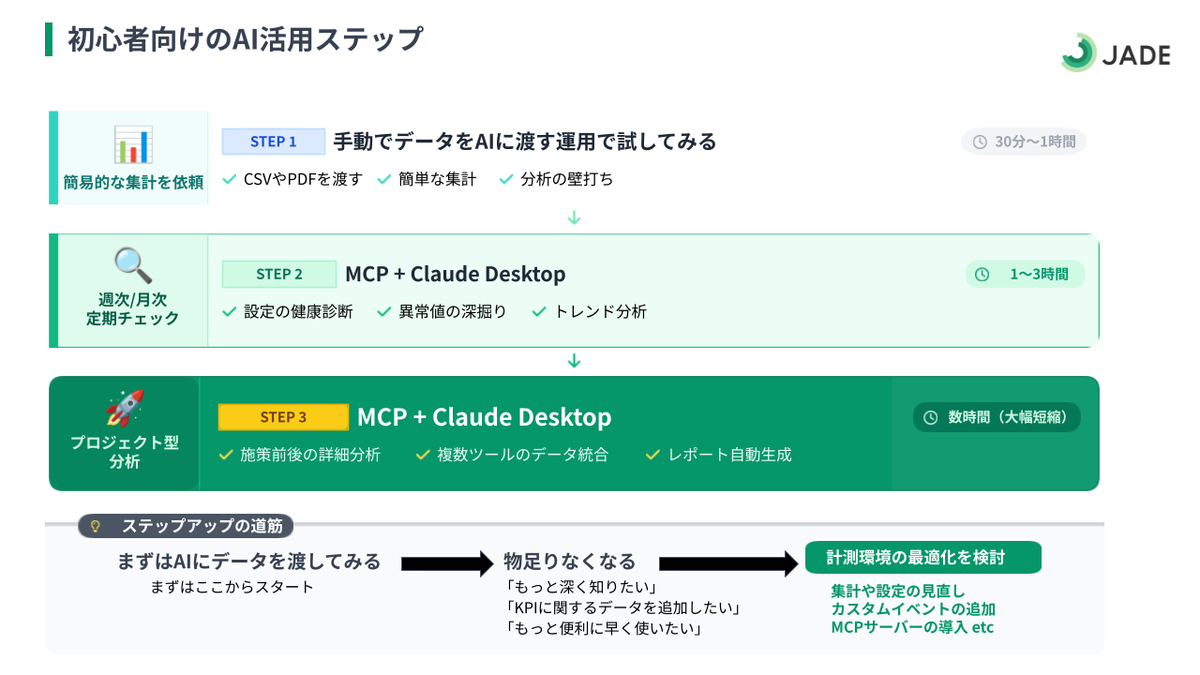Click the green STEP 2 badge swatch

tap(279, 274)
